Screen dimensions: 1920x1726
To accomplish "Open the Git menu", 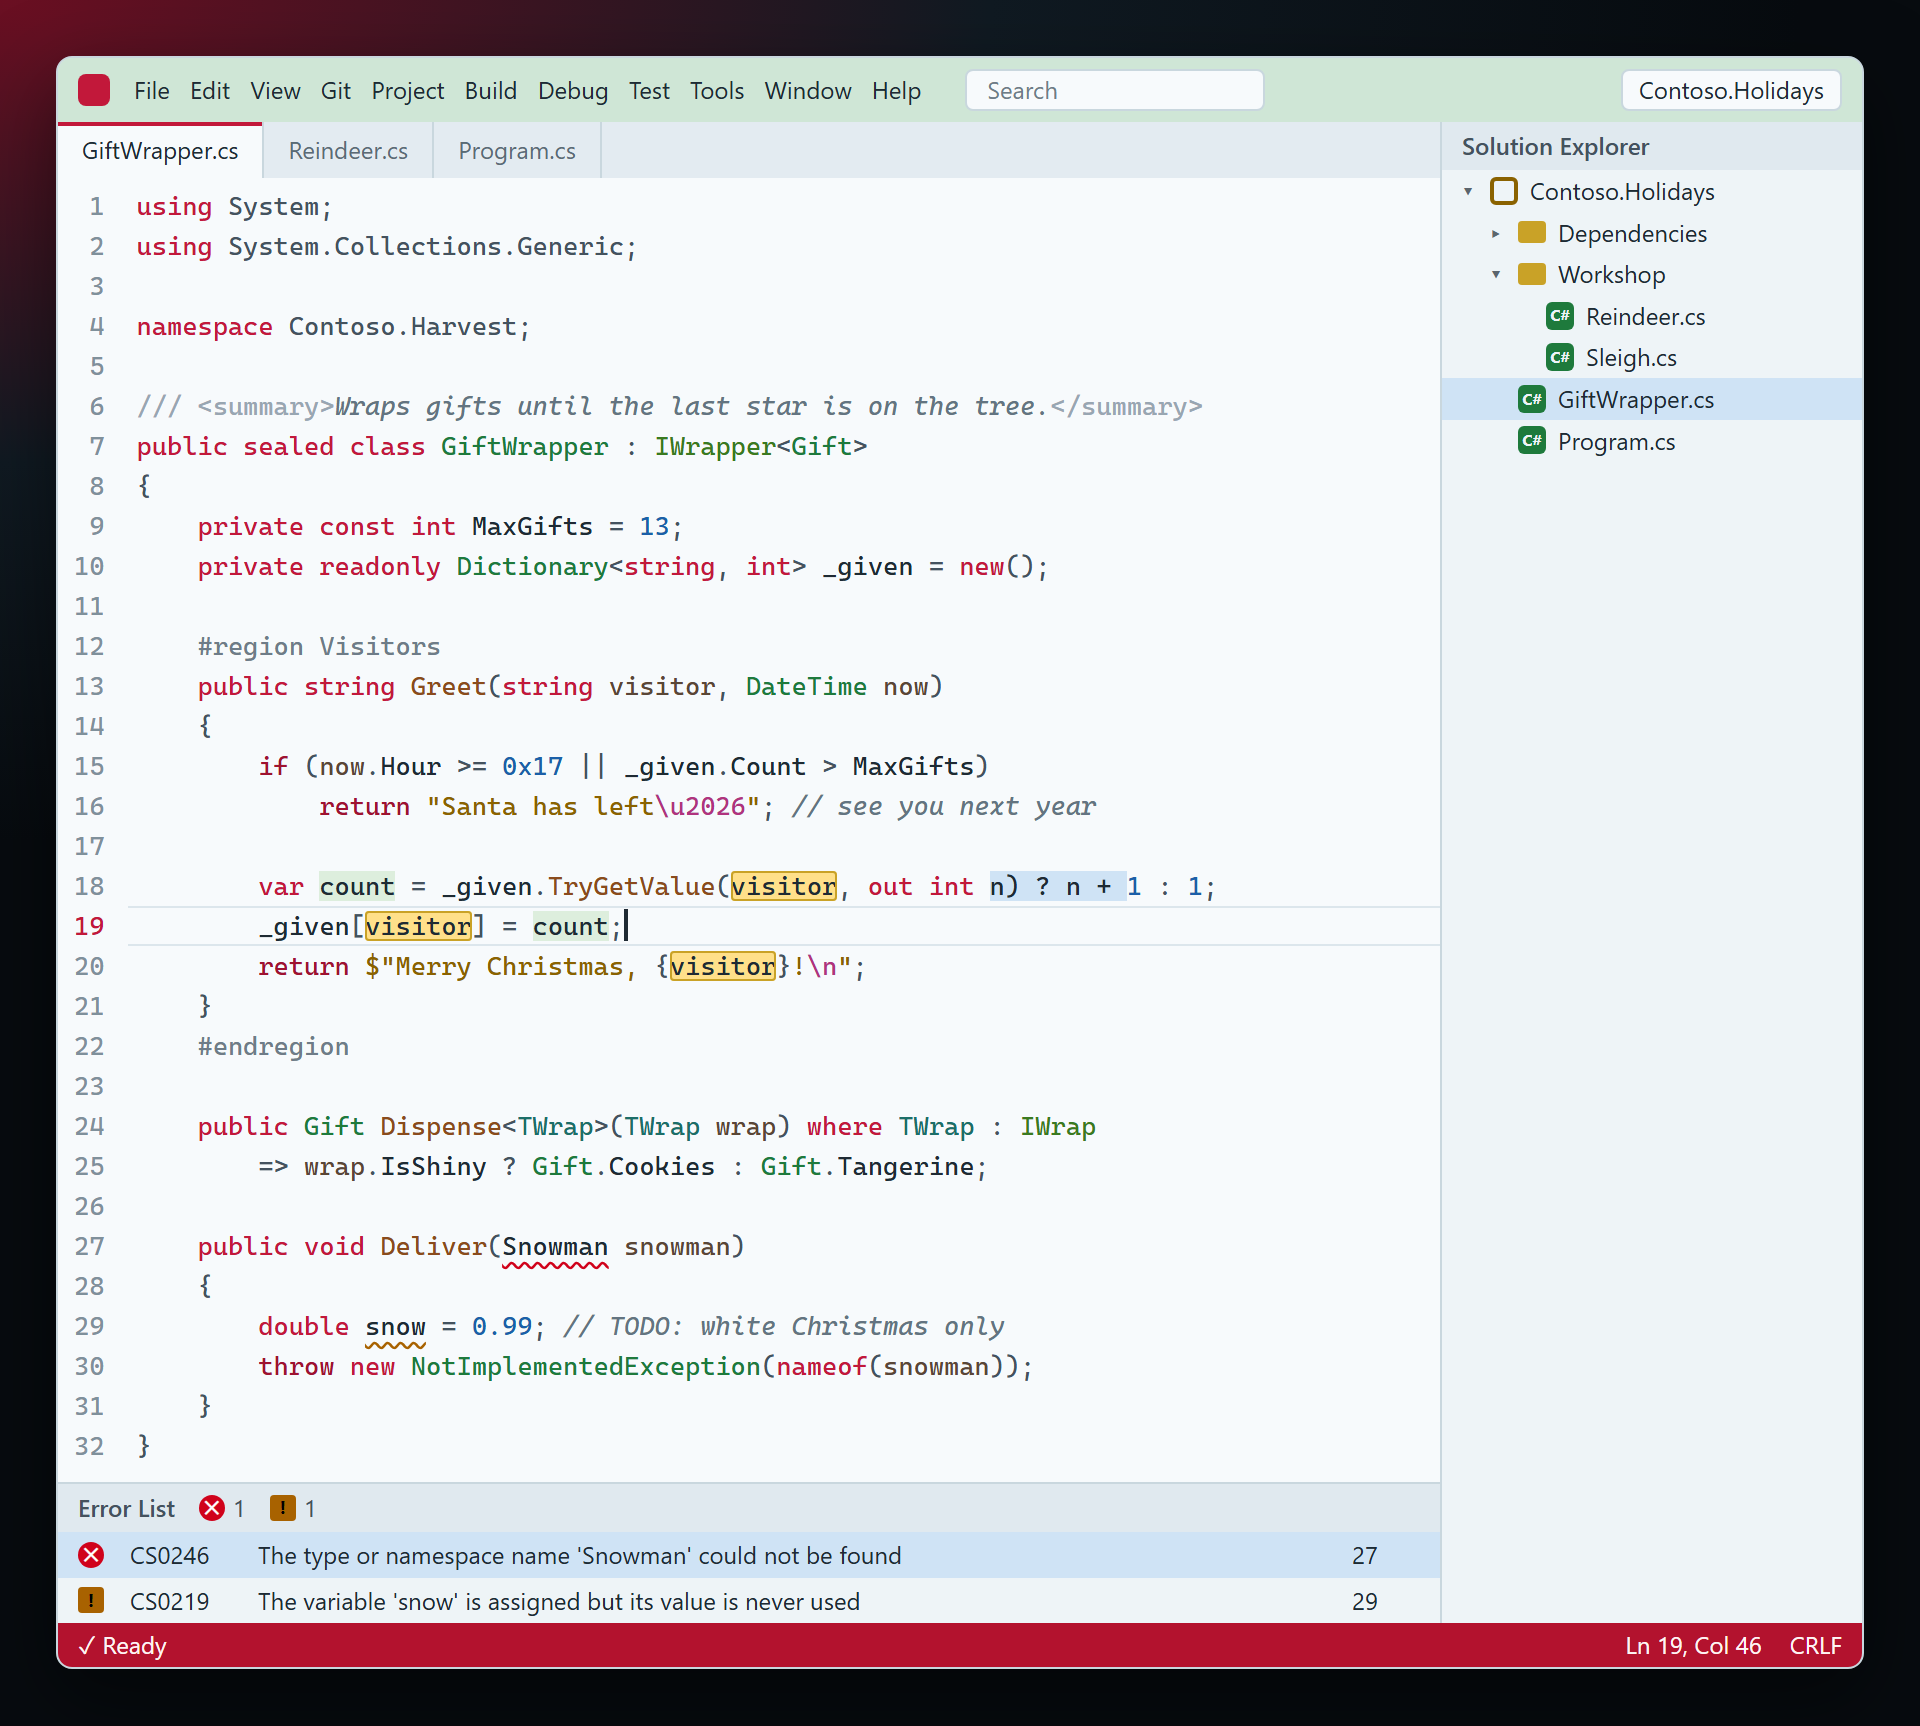I will point(336,91).
